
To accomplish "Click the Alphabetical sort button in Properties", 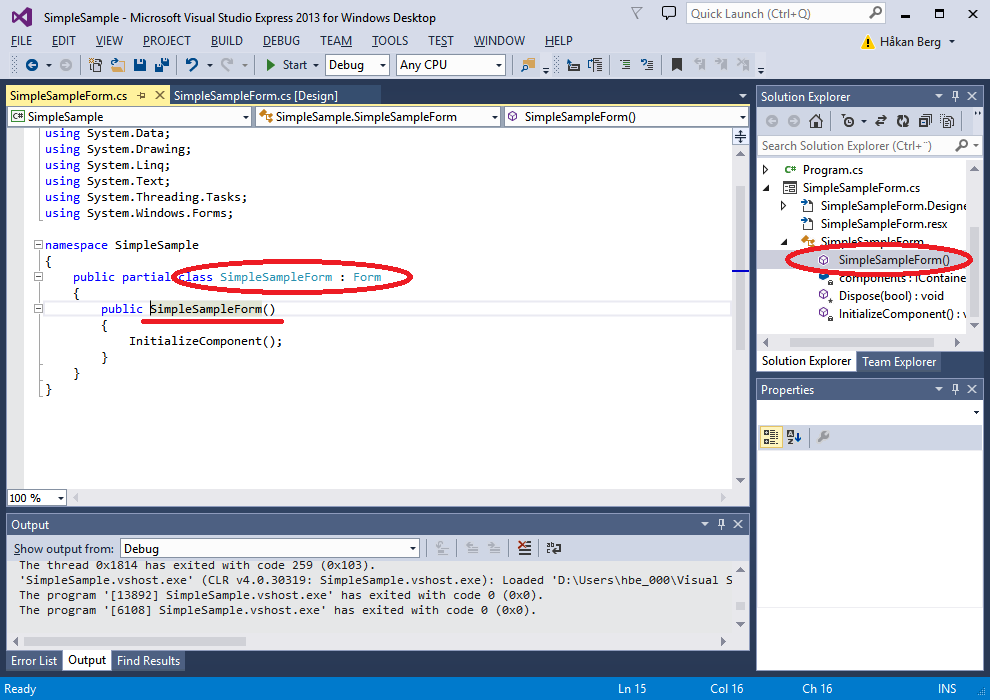I will point(794,437).
